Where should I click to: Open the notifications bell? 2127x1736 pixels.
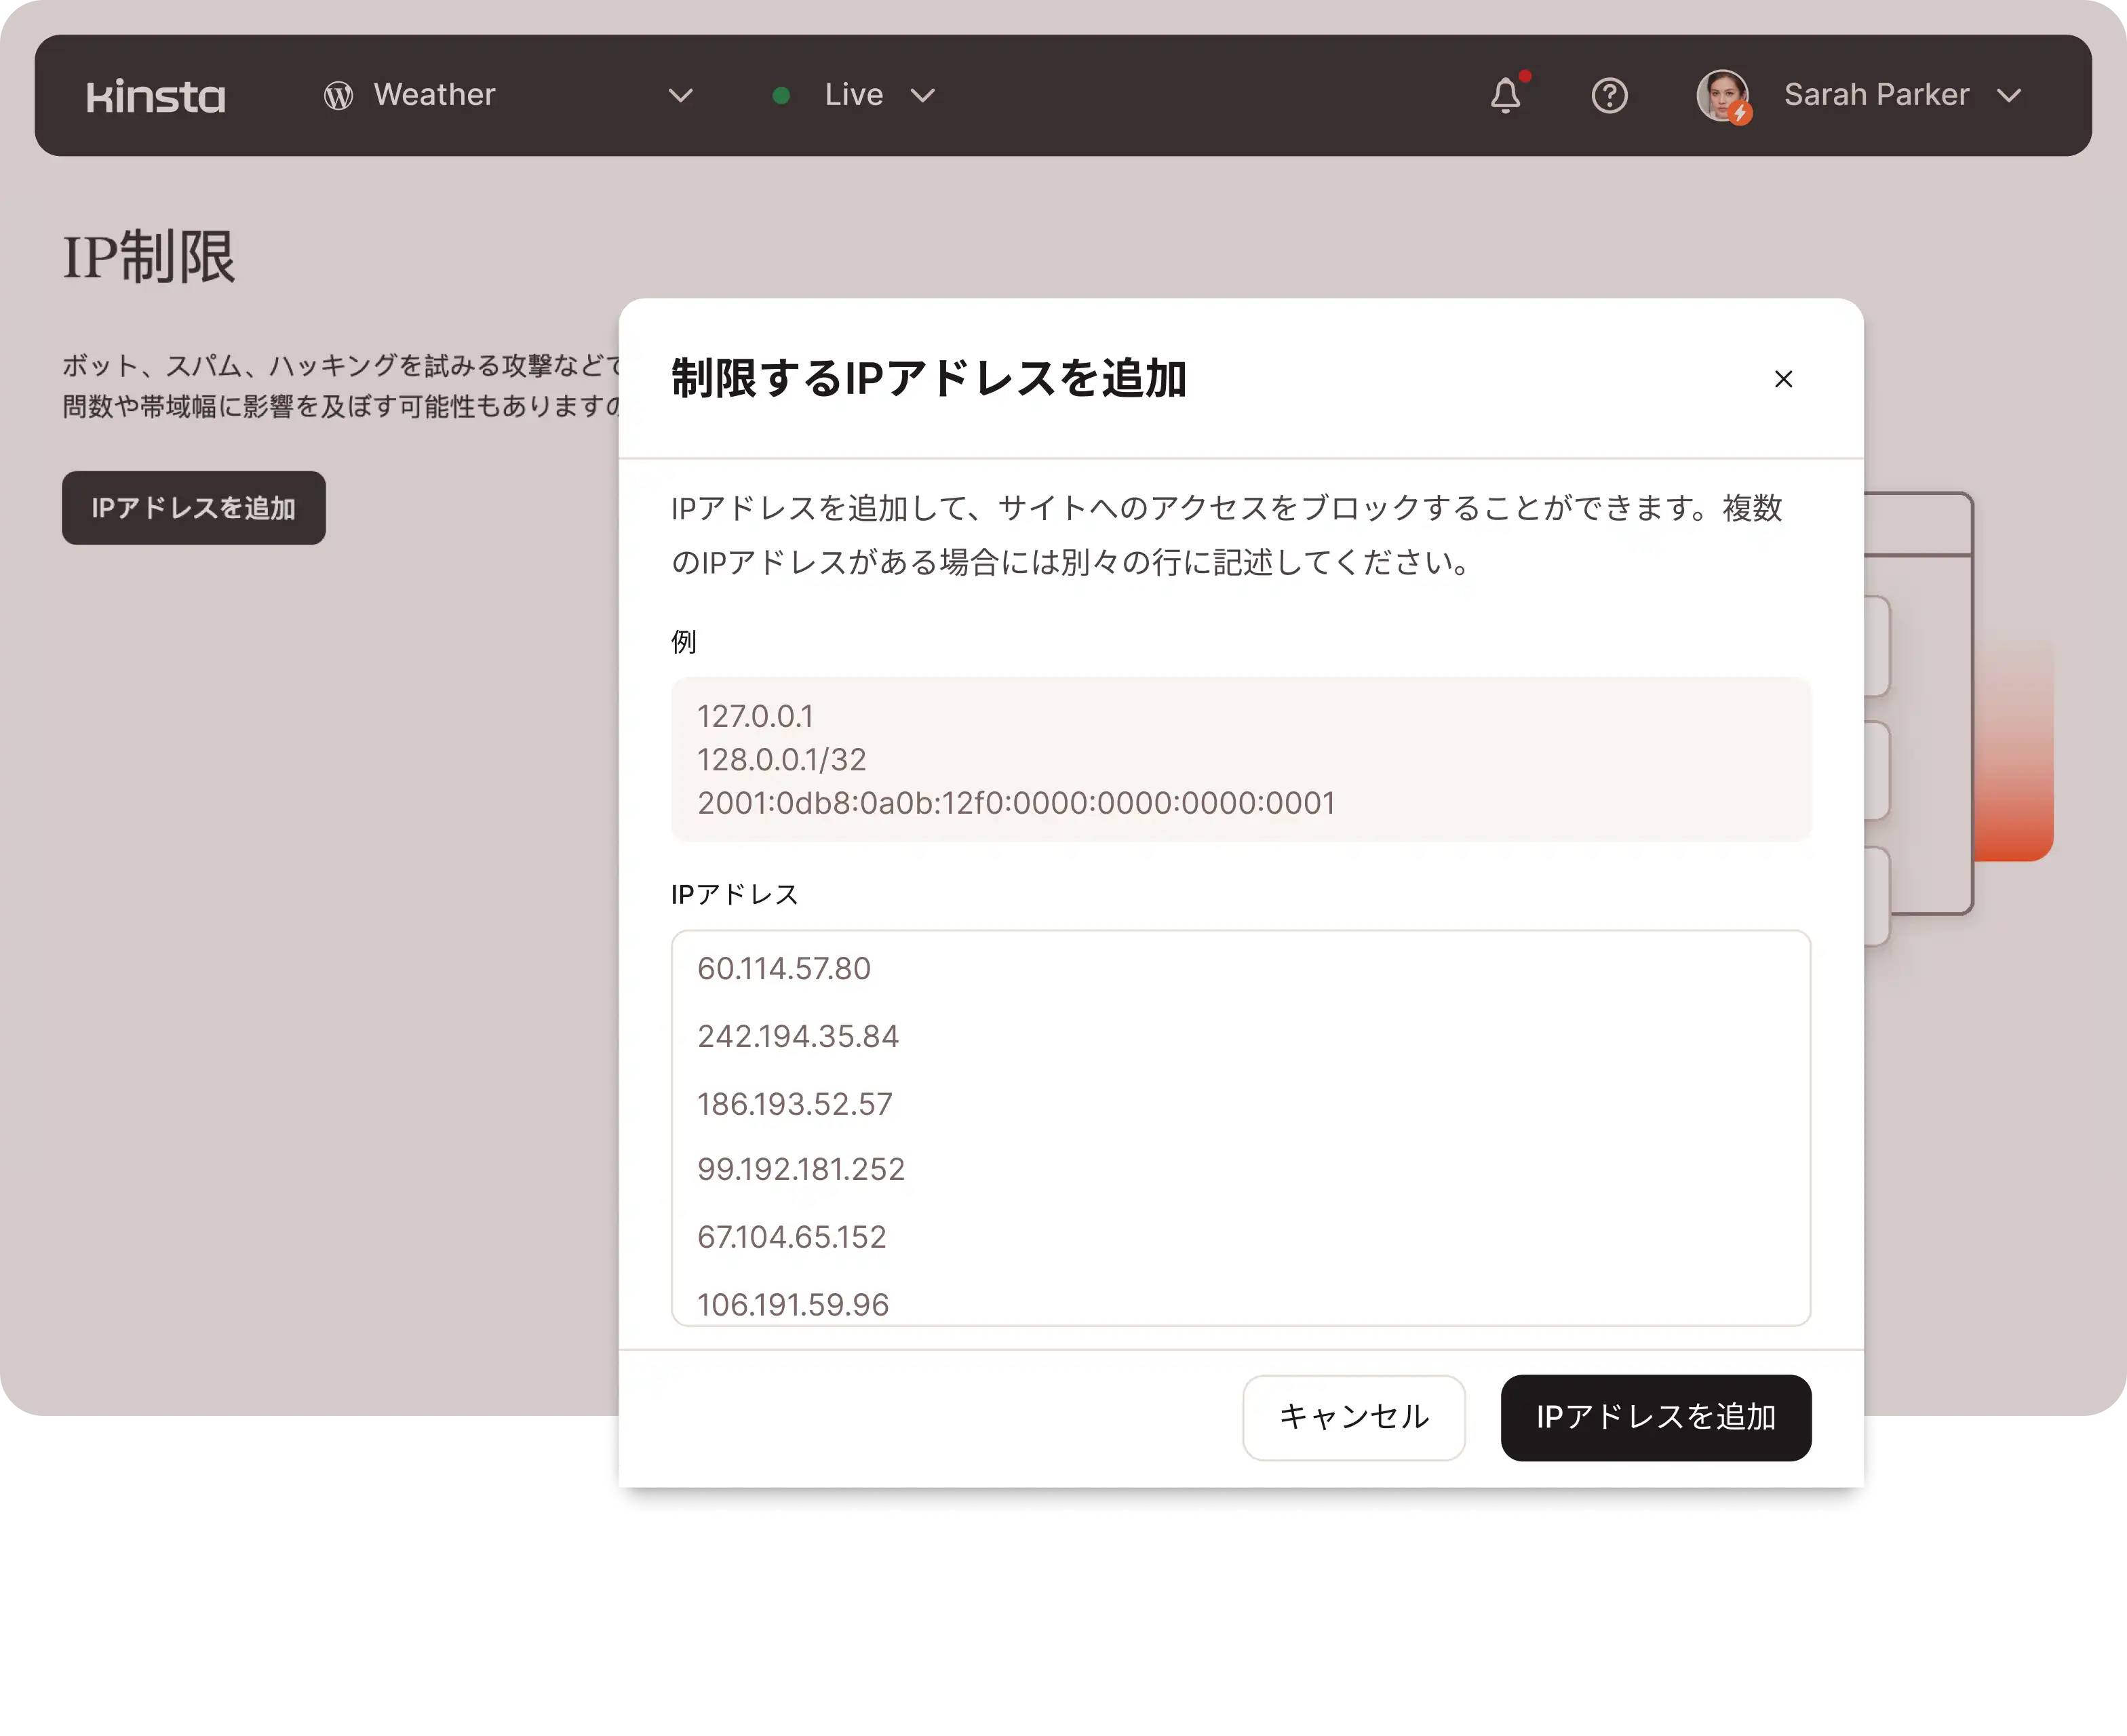1505,96
